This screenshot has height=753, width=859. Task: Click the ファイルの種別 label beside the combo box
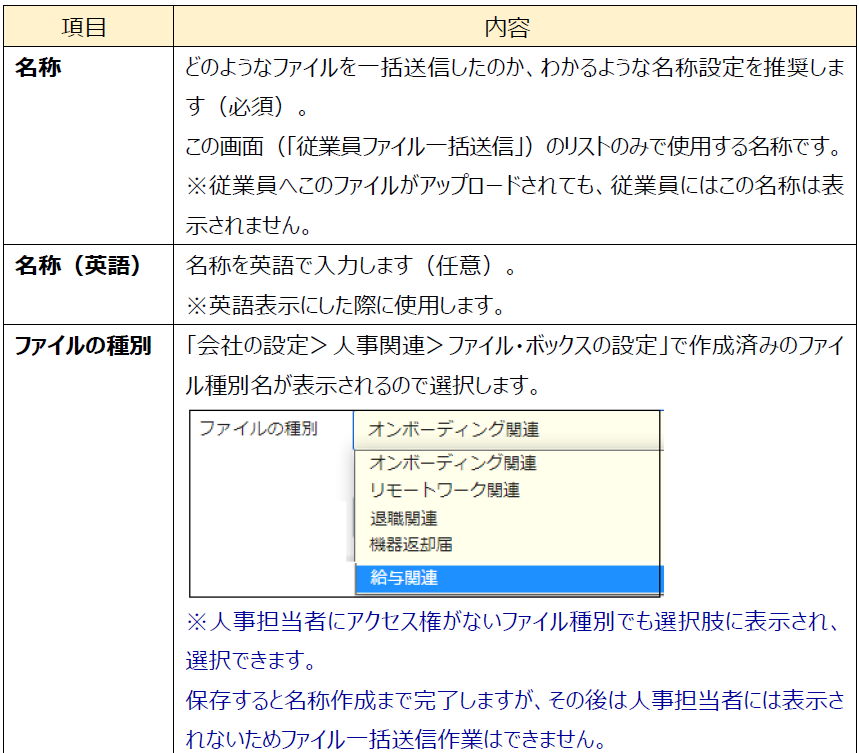[258, 429]
